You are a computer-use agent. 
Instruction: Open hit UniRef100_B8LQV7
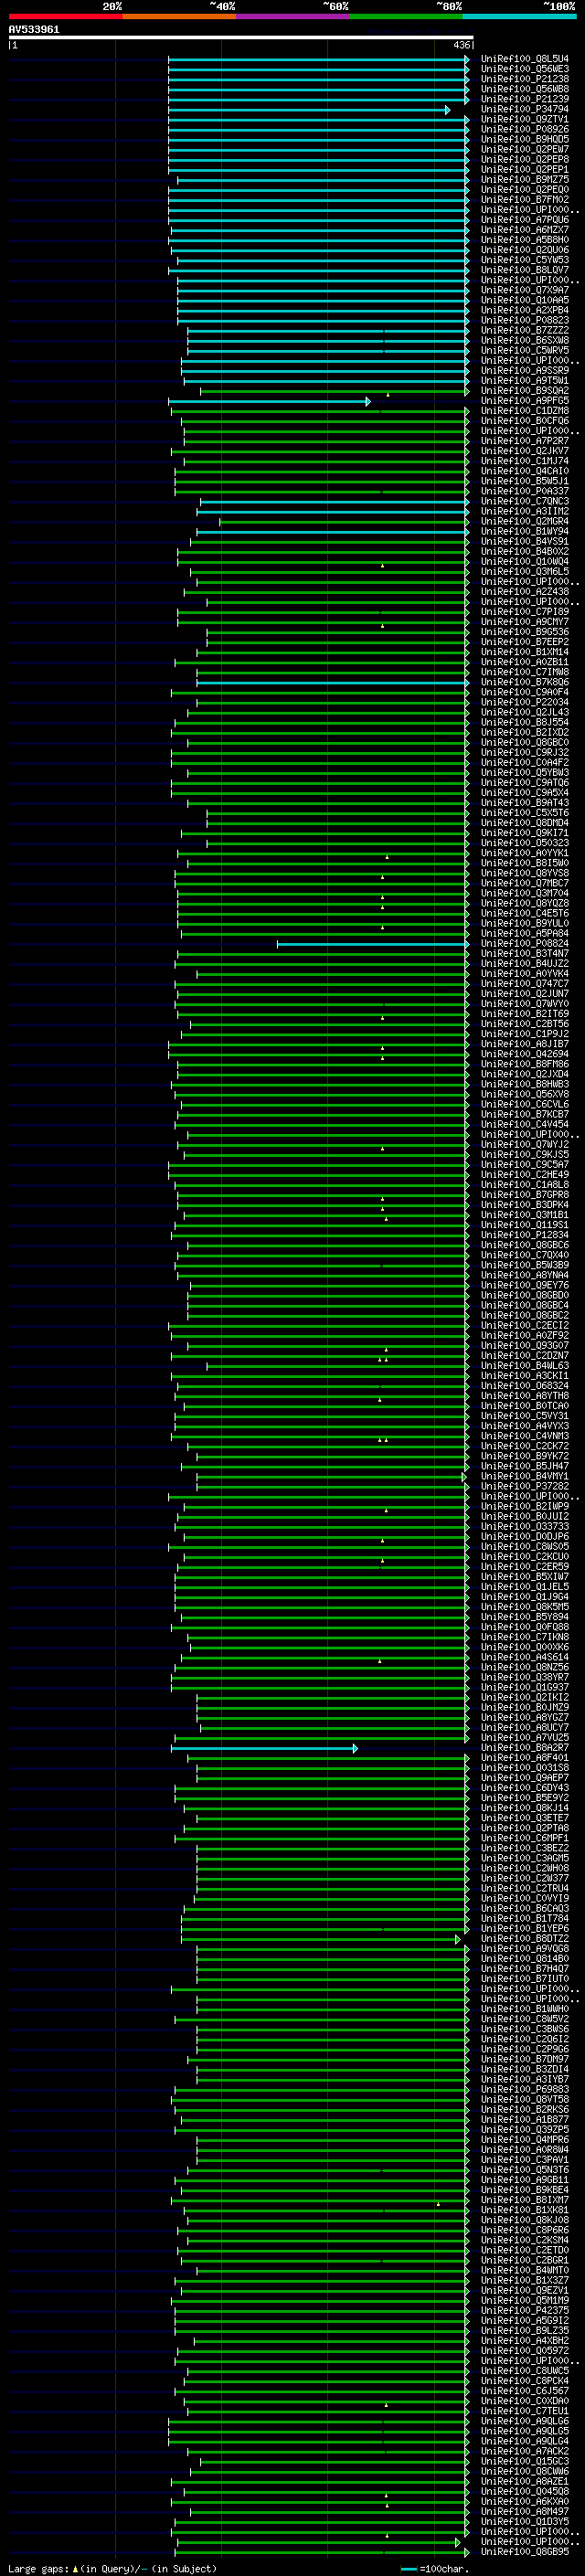(524, 270)
